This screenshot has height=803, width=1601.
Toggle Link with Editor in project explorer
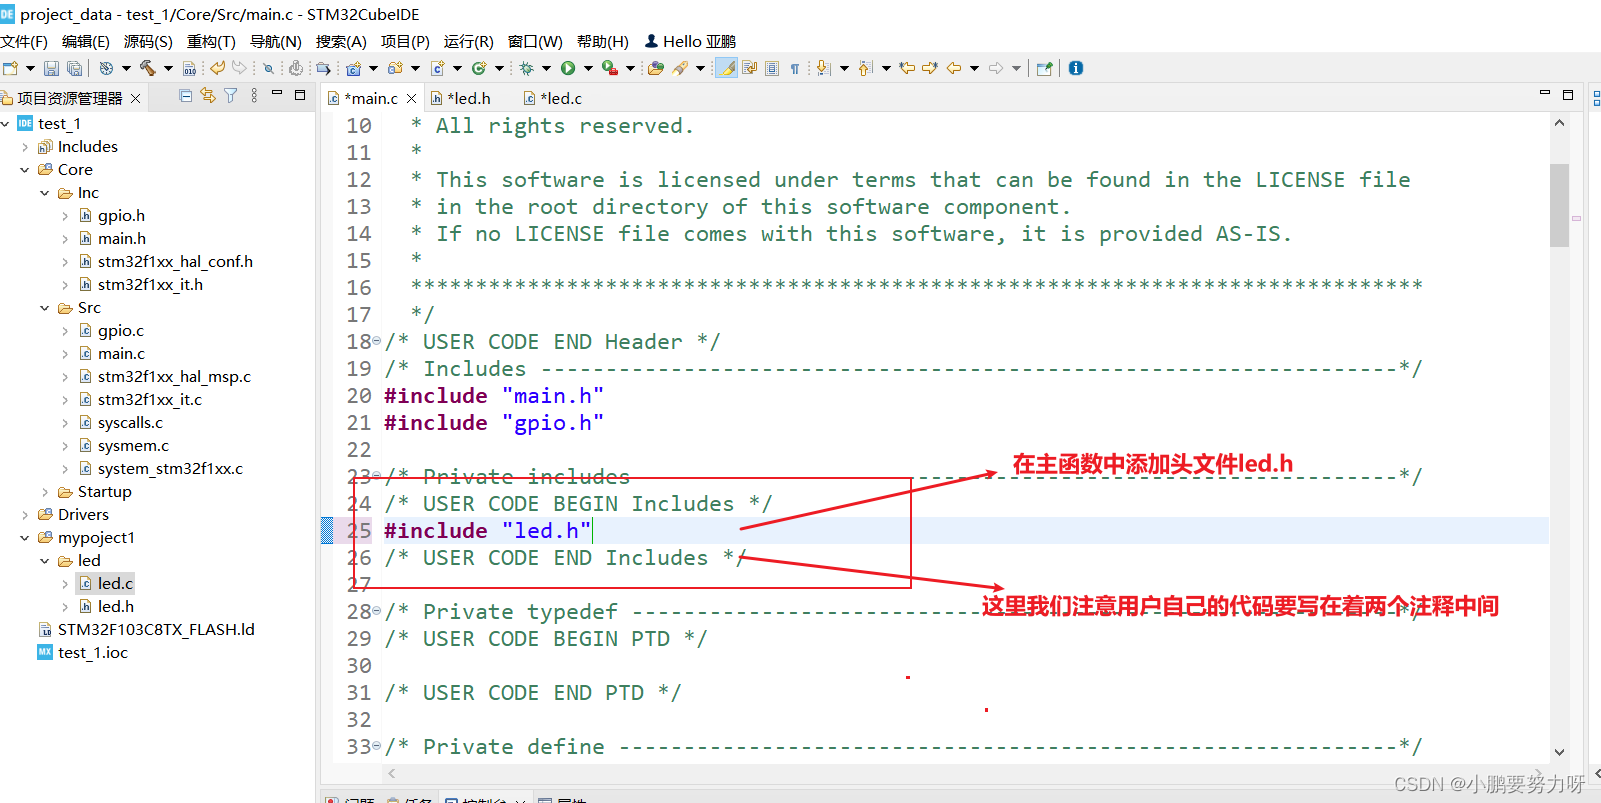click(208, 95)
